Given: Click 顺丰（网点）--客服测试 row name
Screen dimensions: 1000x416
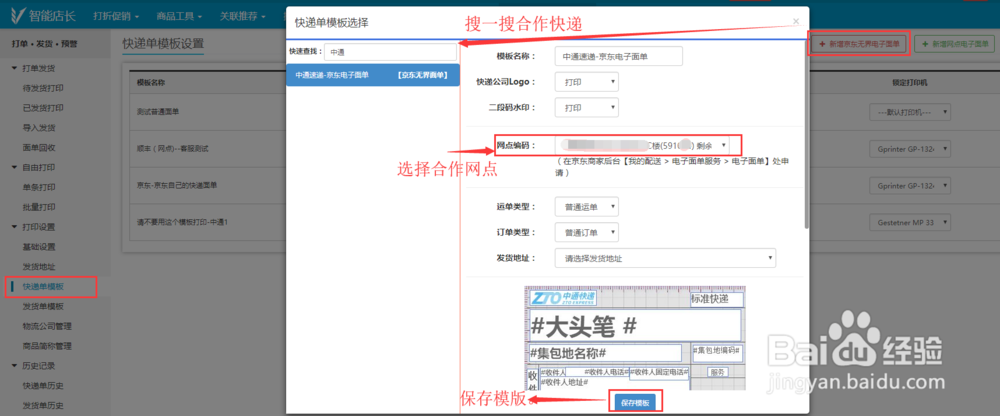Looking at the screenshot, I should [173, 149].
